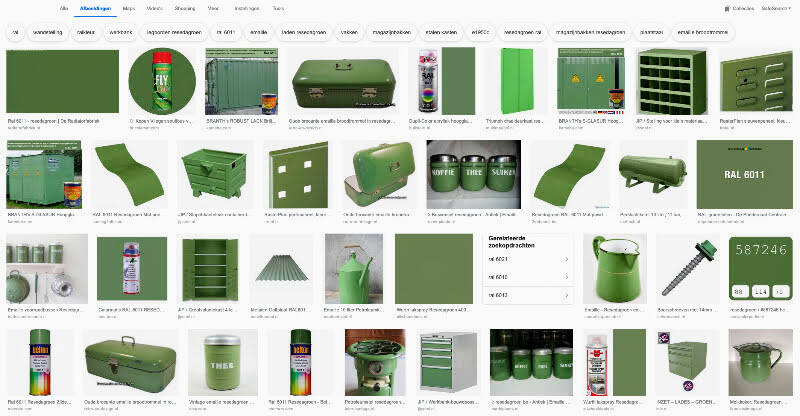Open the green petroleum can image

coord(354,269)
